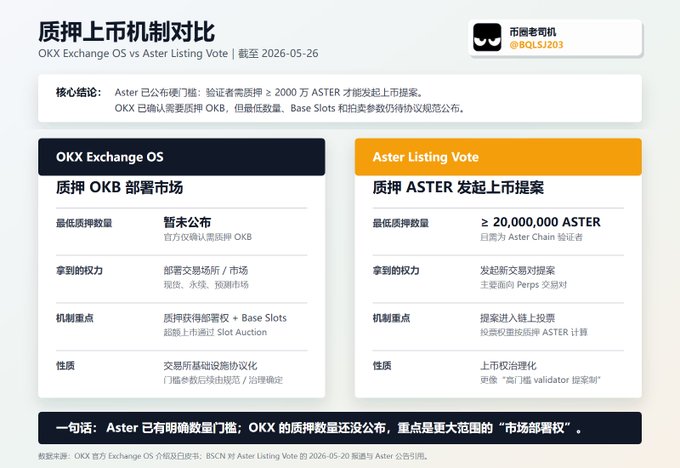
Task: Click the dark 一句话 summary banner
Action: tap(340, 428)
